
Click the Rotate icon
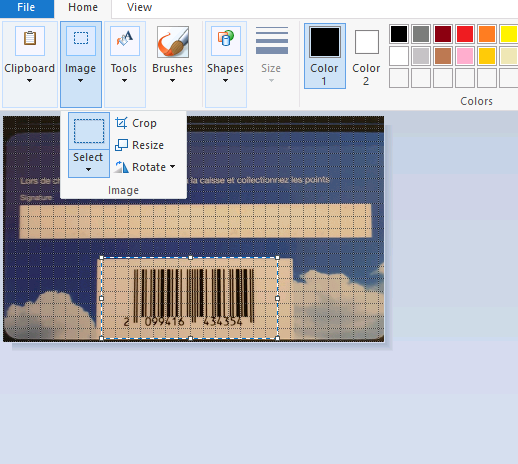[121, 167]
